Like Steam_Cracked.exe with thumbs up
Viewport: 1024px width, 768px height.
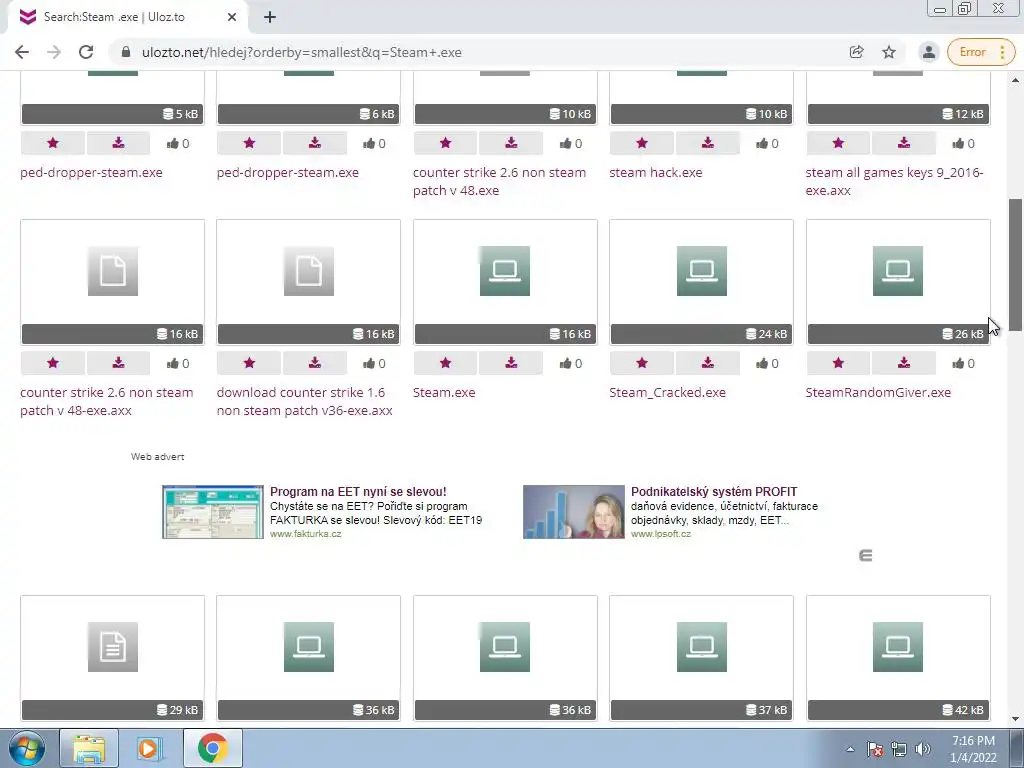click(x=767, y=364)
